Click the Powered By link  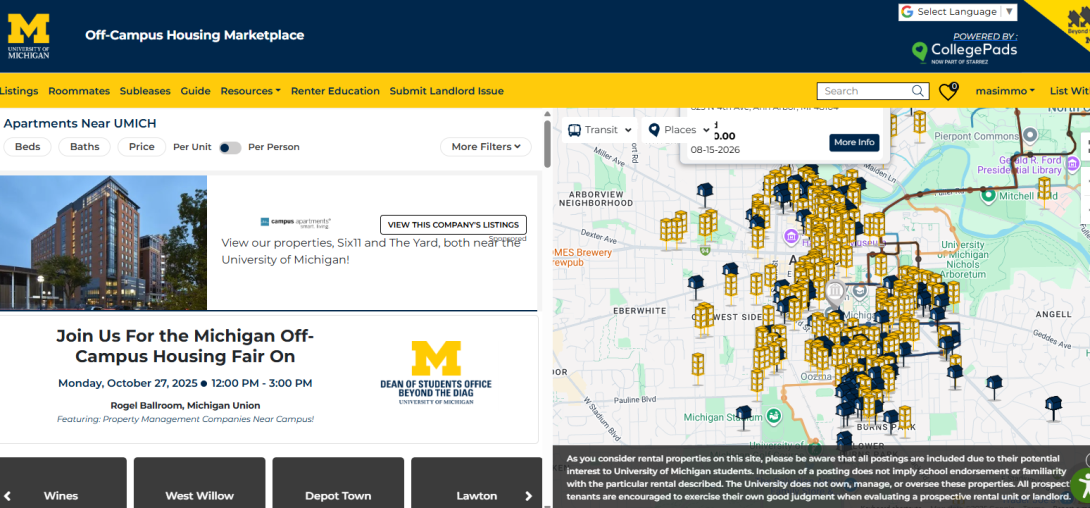984,36
